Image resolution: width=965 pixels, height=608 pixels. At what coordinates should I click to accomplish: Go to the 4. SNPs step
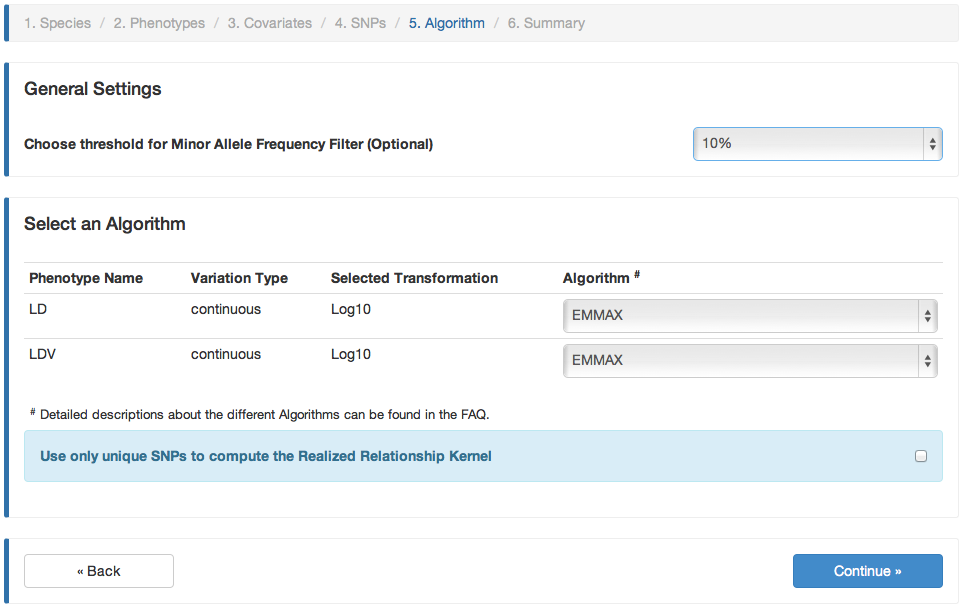360,23
